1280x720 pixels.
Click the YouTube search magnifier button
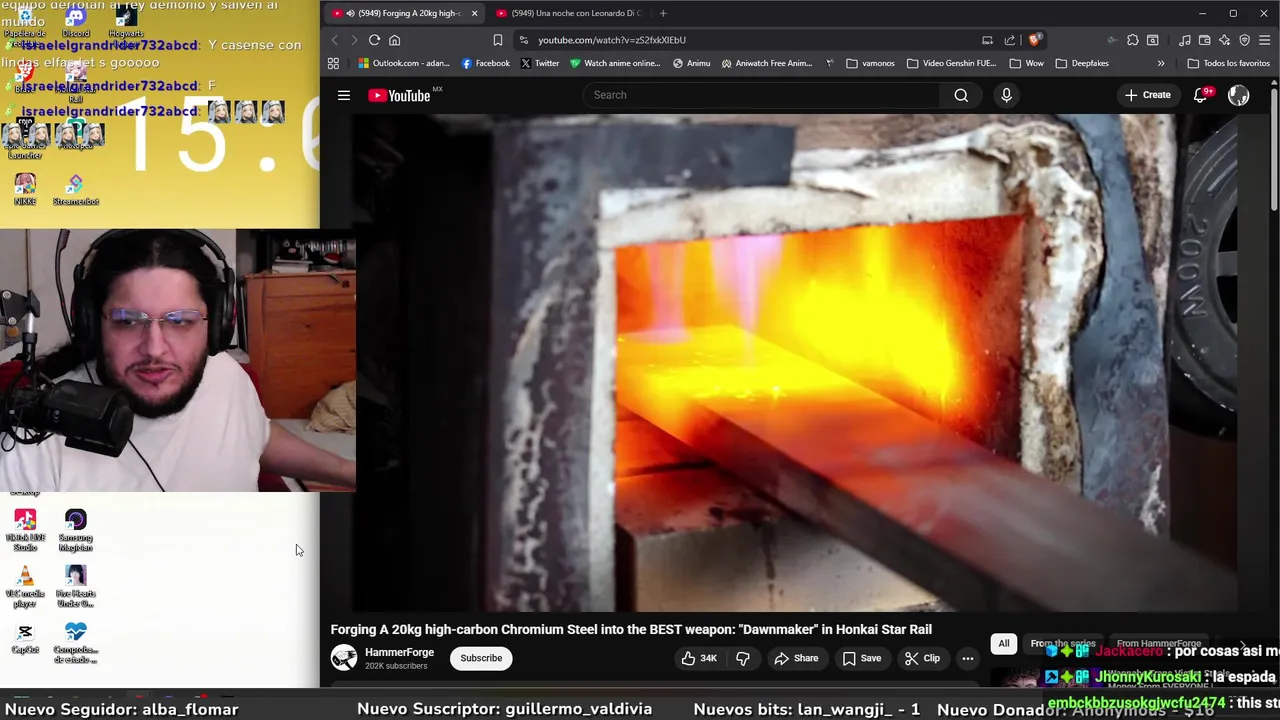[x=961, y=95]
